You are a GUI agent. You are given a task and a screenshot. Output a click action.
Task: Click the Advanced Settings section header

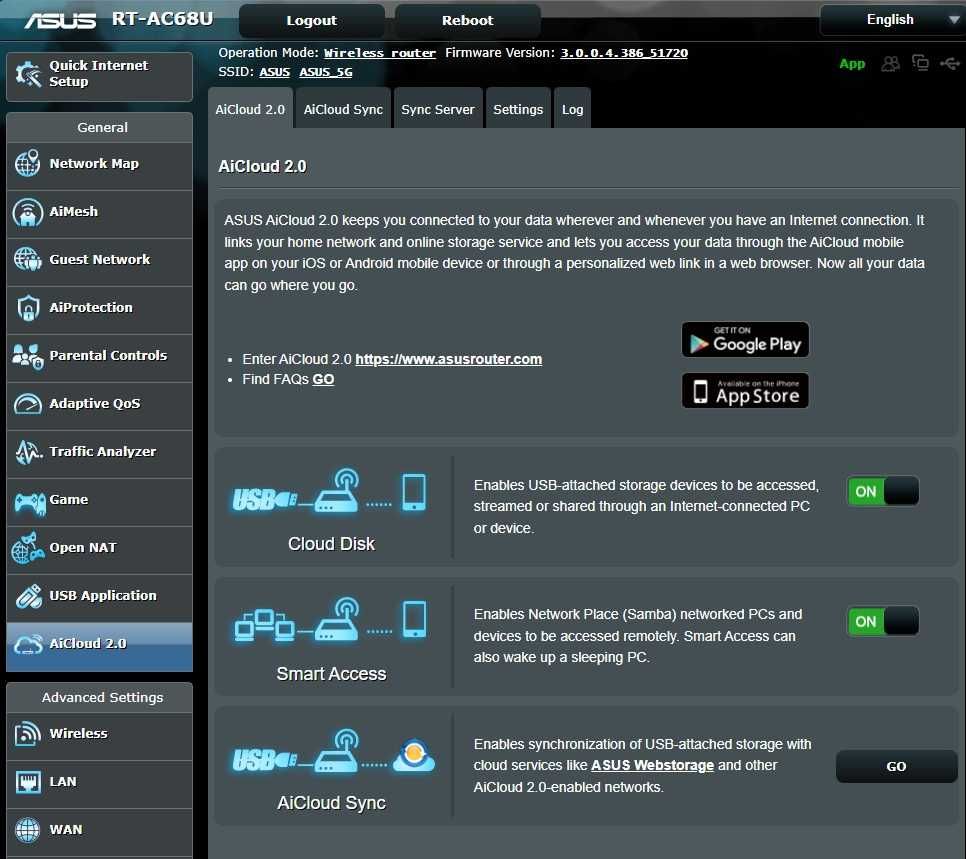point(100,698)
